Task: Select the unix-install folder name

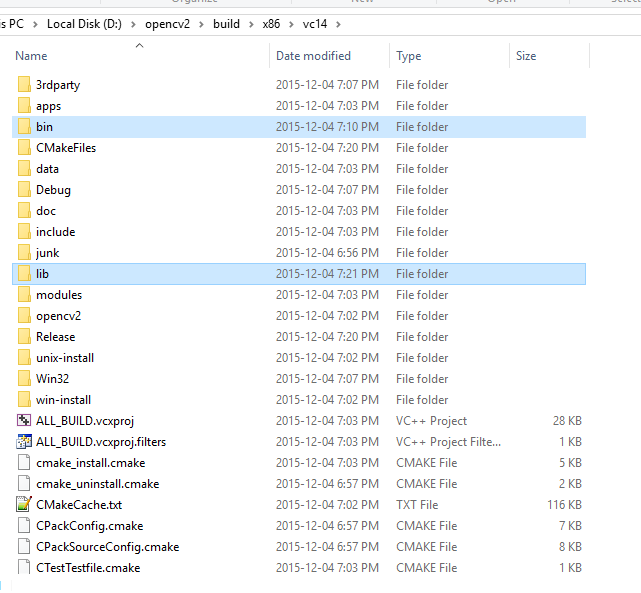Action: coord(65,358)
